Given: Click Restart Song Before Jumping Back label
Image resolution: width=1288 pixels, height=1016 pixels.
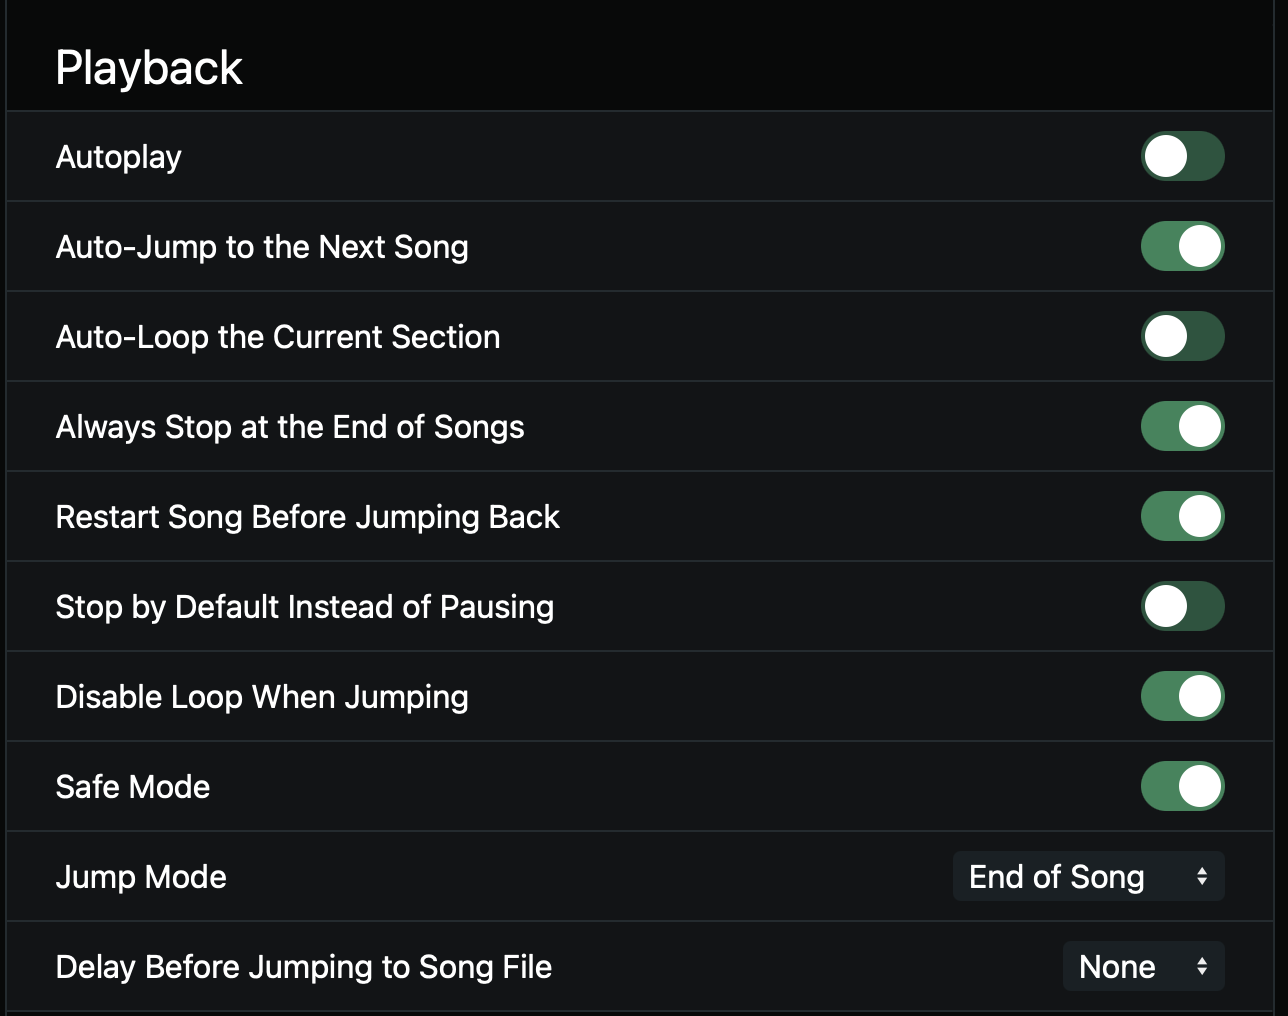Looking at the screenshot, I should (308, 517).
